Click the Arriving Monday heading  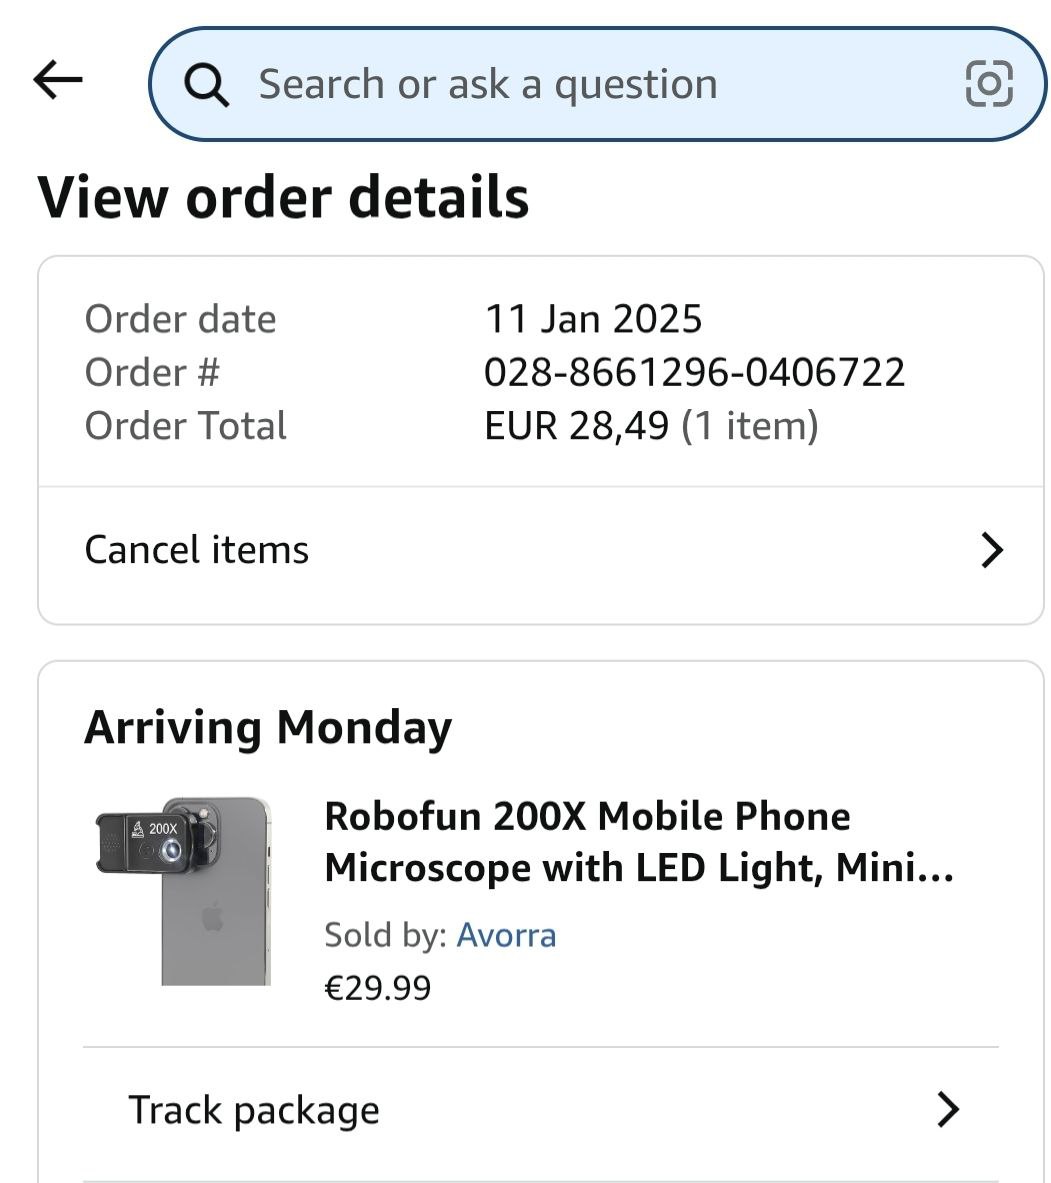point(268,727)
